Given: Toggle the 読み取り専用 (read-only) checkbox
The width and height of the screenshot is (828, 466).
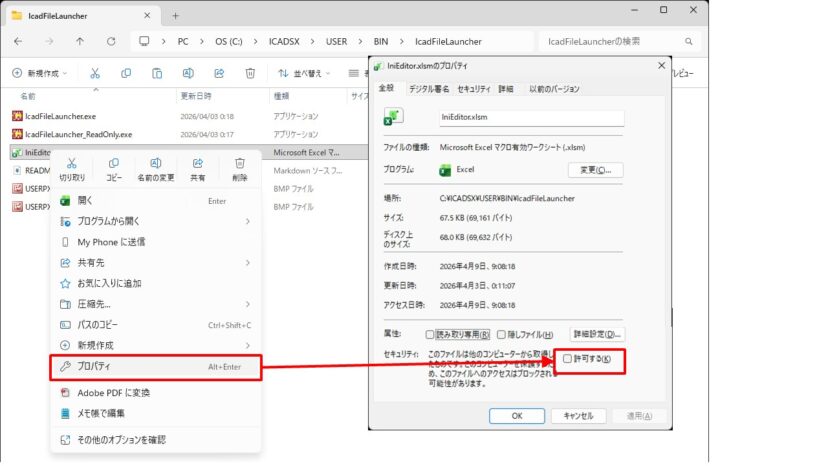Looking at the screenshot, I should pos(431,334).
